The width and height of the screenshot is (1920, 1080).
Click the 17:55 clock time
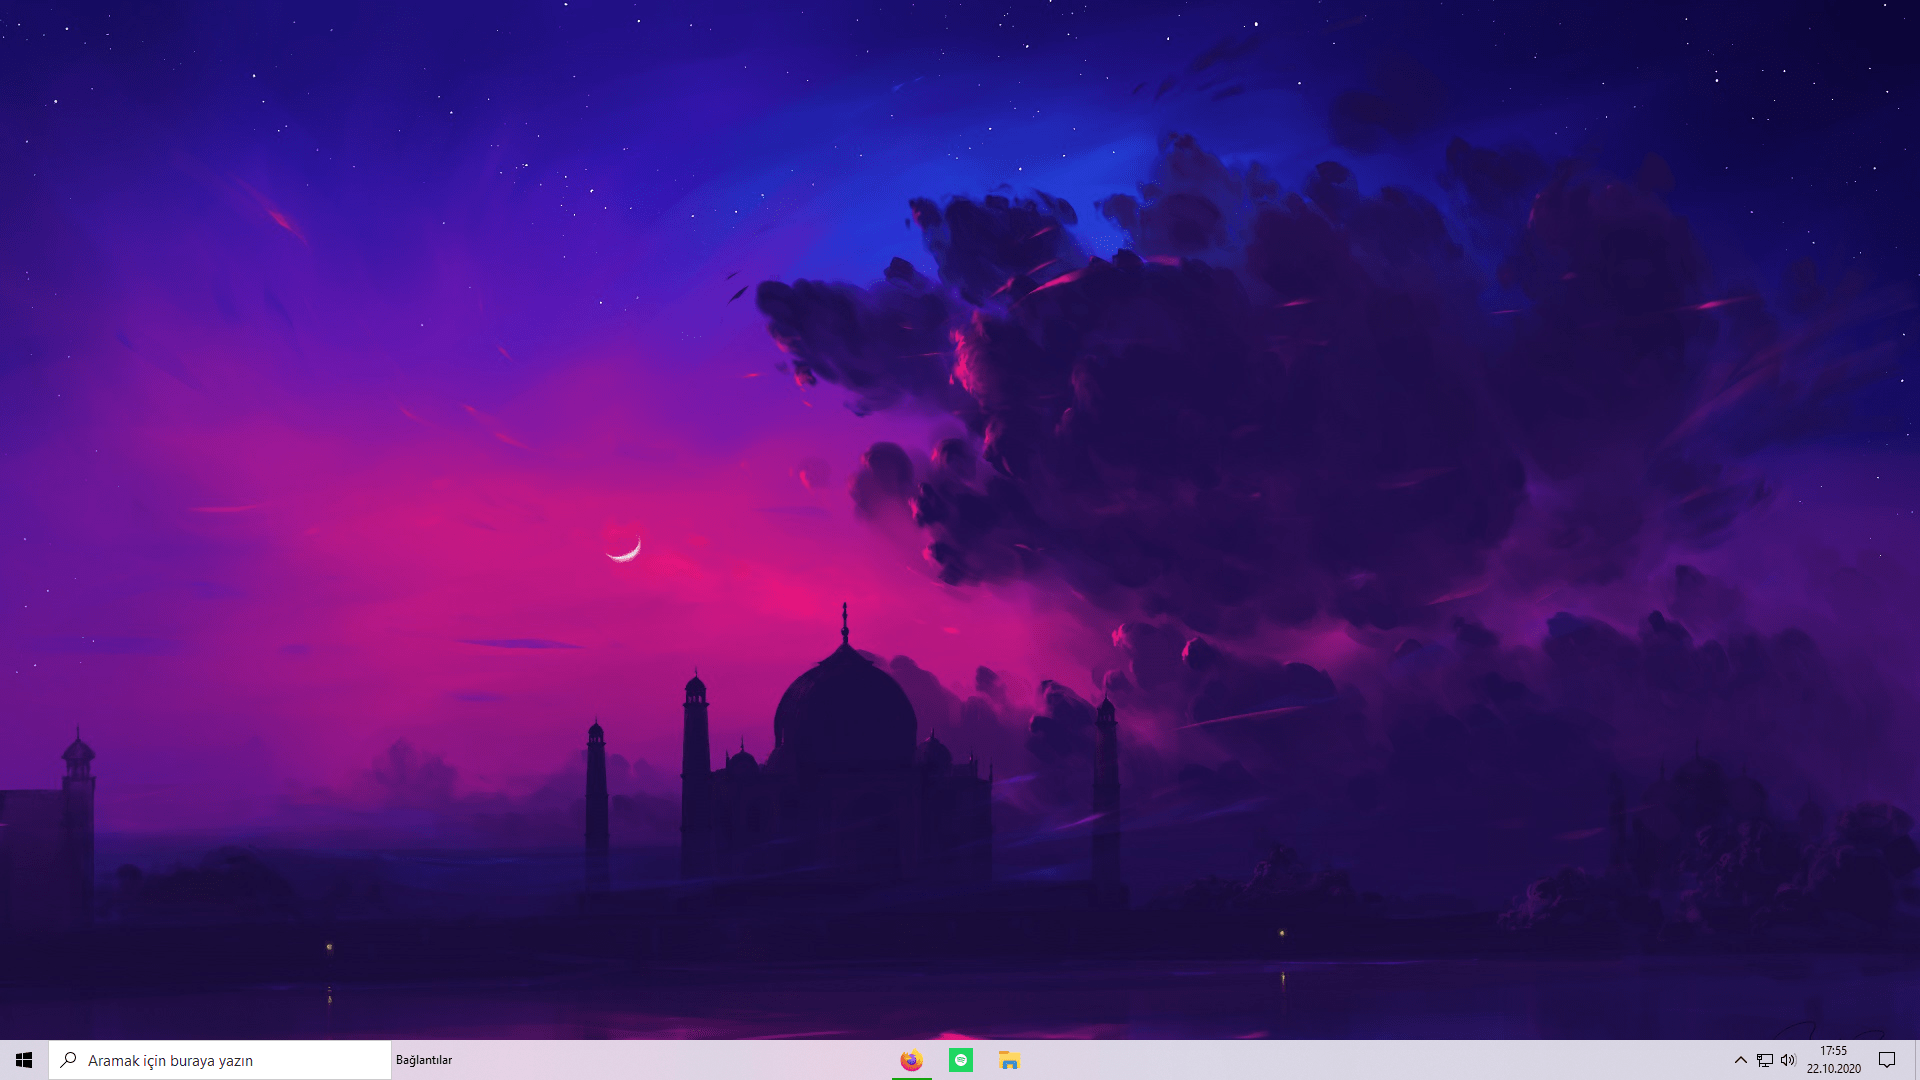coord(1833,1051)
